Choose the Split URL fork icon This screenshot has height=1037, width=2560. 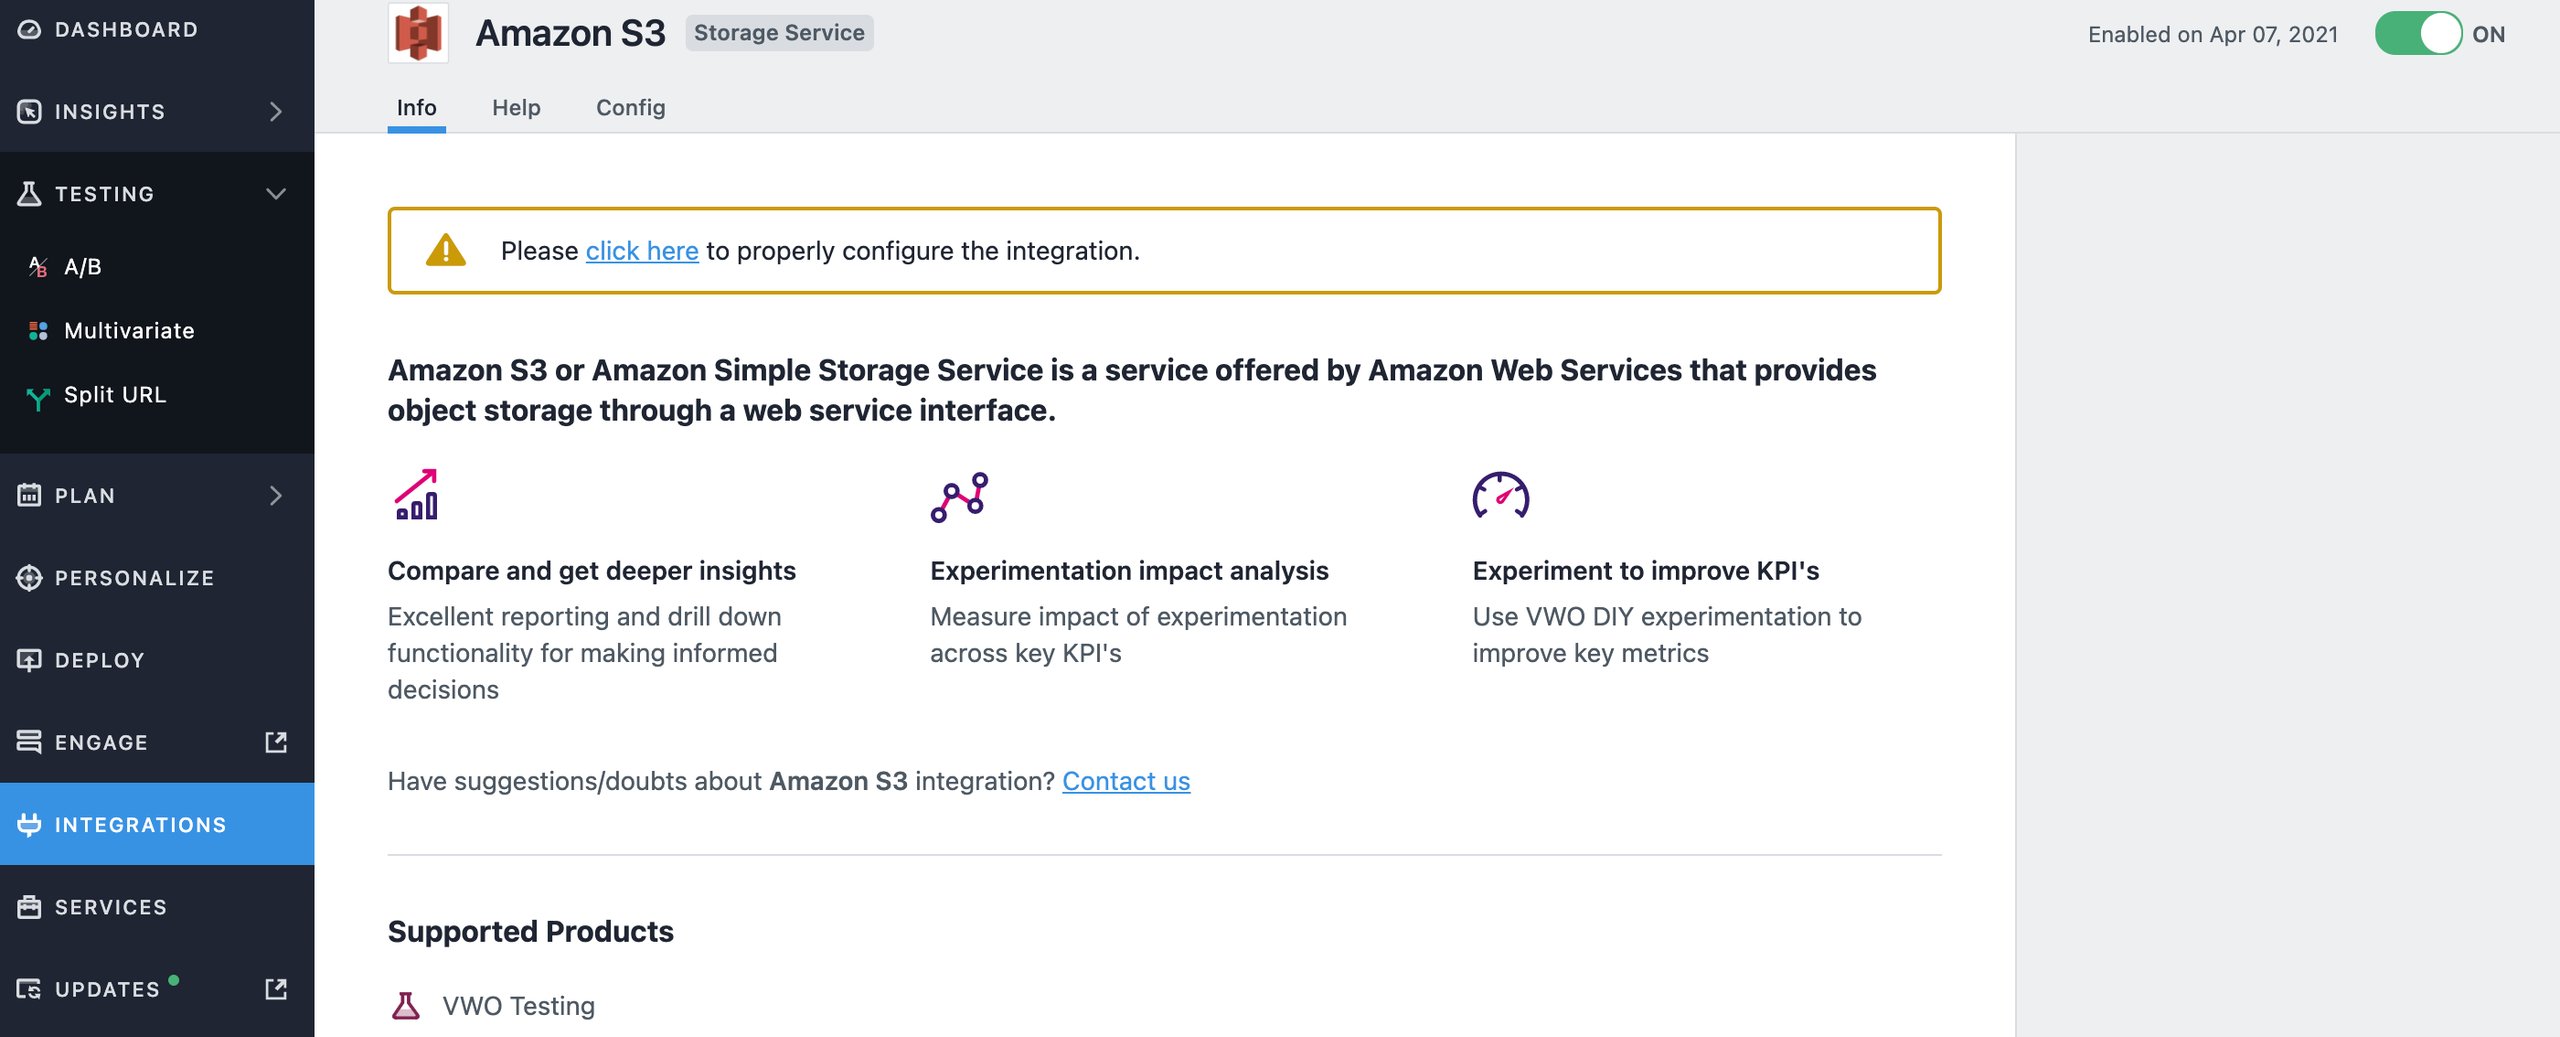(38, 398)
